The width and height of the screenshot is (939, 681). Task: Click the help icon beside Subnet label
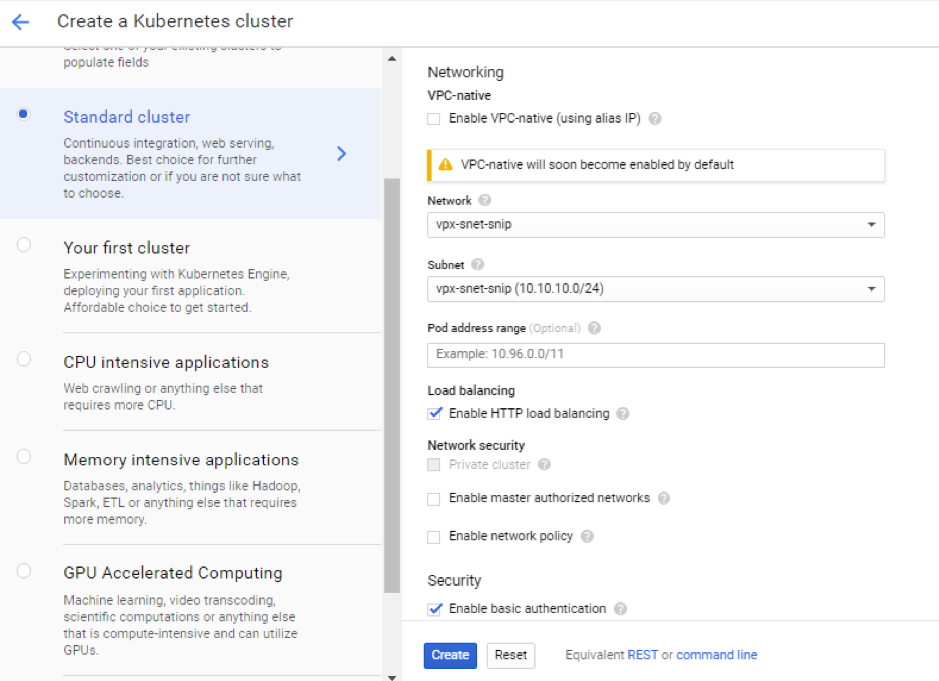[478, 265]
